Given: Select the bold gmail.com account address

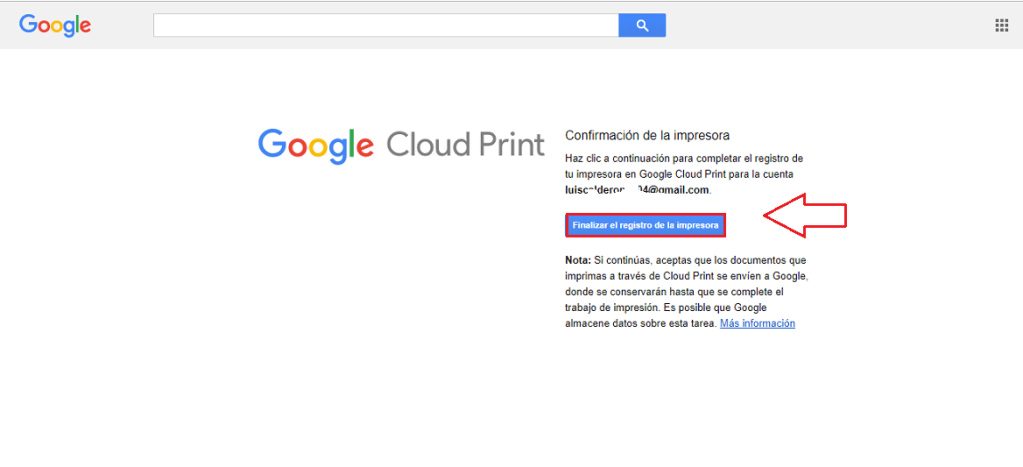Looking at the screenshot, I should (637, 189).
